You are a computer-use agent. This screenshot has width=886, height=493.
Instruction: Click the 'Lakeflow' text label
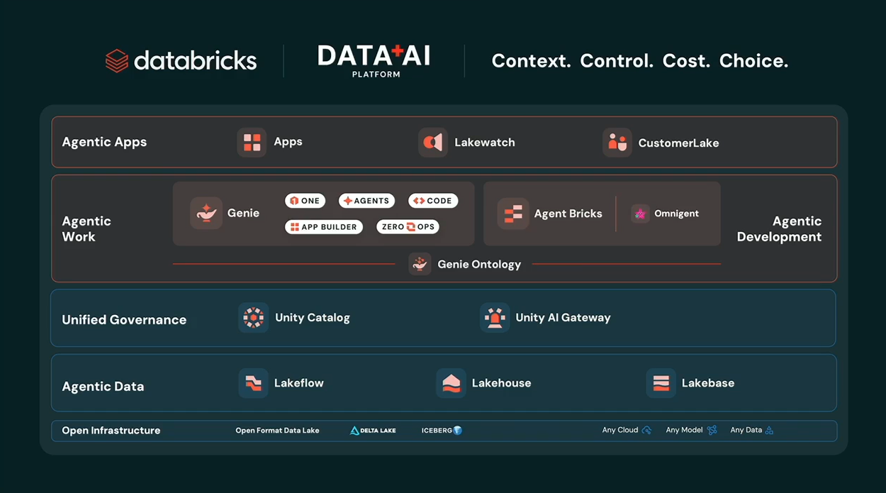[x=299, y=383]
